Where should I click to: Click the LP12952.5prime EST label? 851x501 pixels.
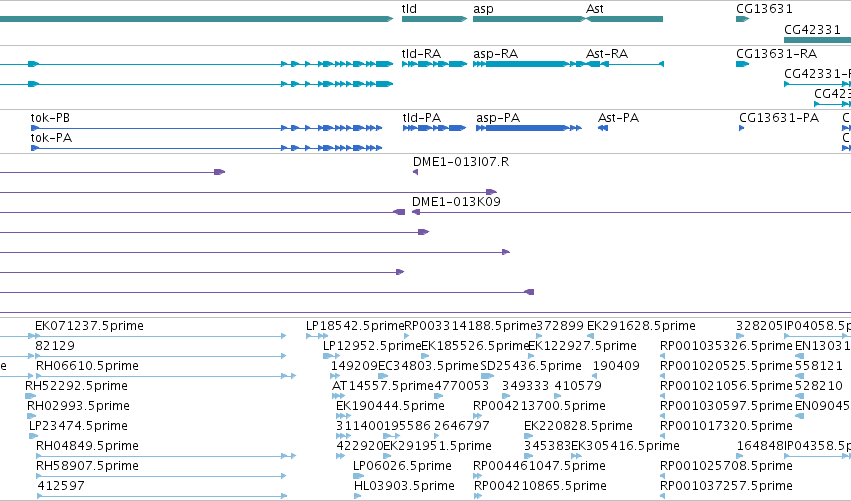pyautogui.click(x=372, y=346)
